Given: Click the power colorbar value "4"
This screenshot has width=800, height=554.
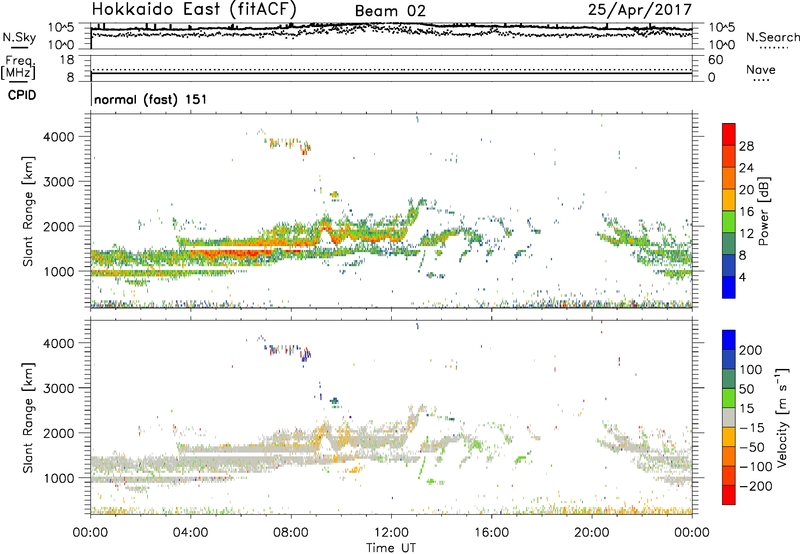Looking at the screenshot, I should [742, 277].
